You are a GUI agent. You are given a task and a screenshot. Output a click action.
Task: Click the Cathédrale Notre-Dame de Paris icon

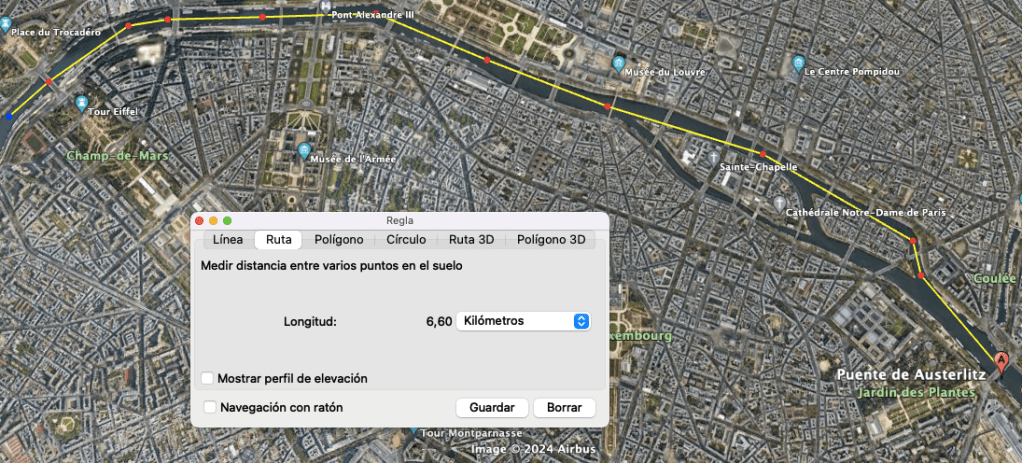pyautogui.click(x=780, y=202)
